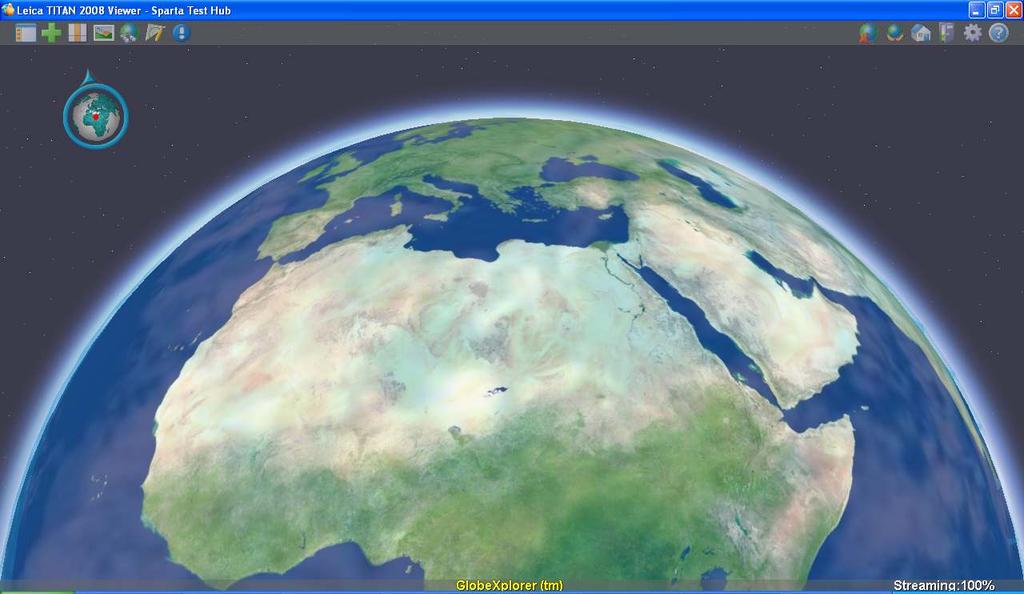Click the GlobeXplorer (tm) label

click(509, 586)
